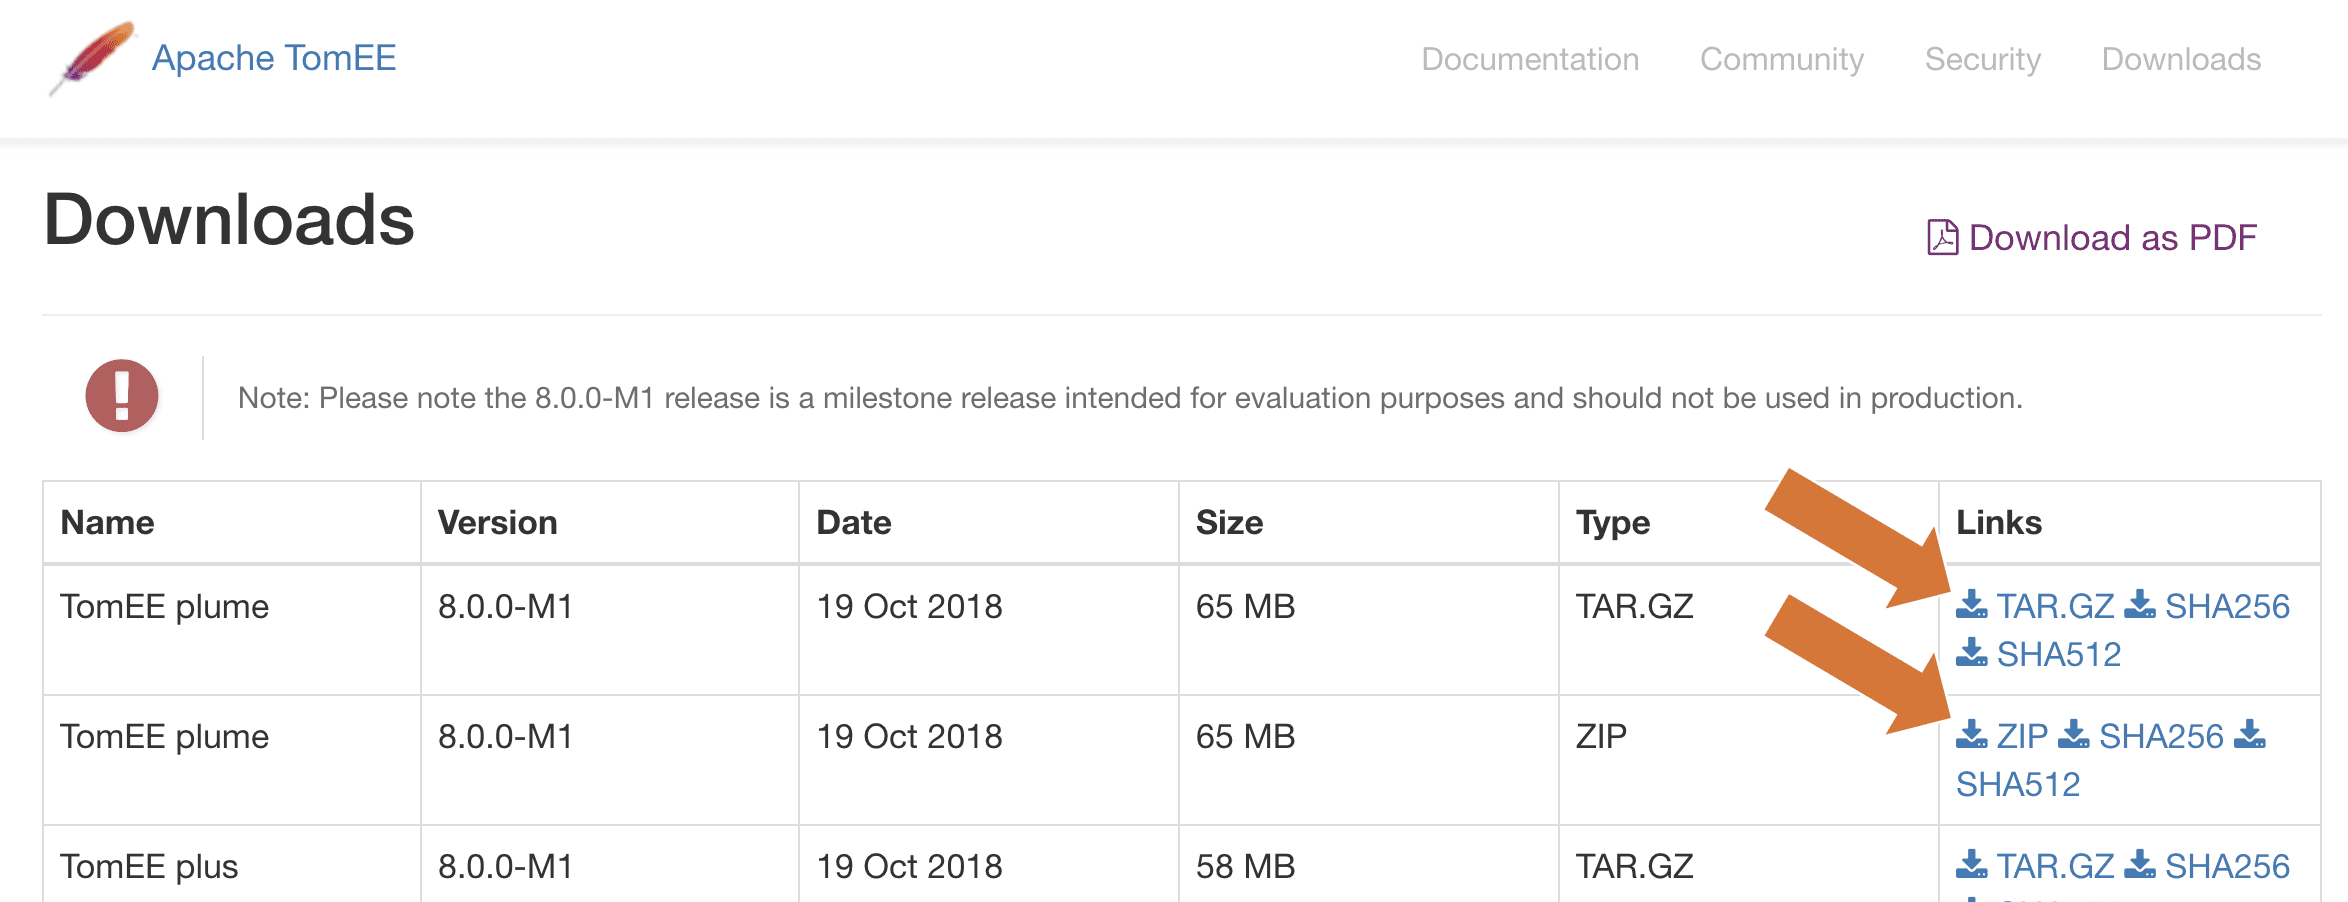This screenshot has width=2348, height=902.
Task: Open SHA512 checksum for plume ZIP
Action: tap(2018, 784)
